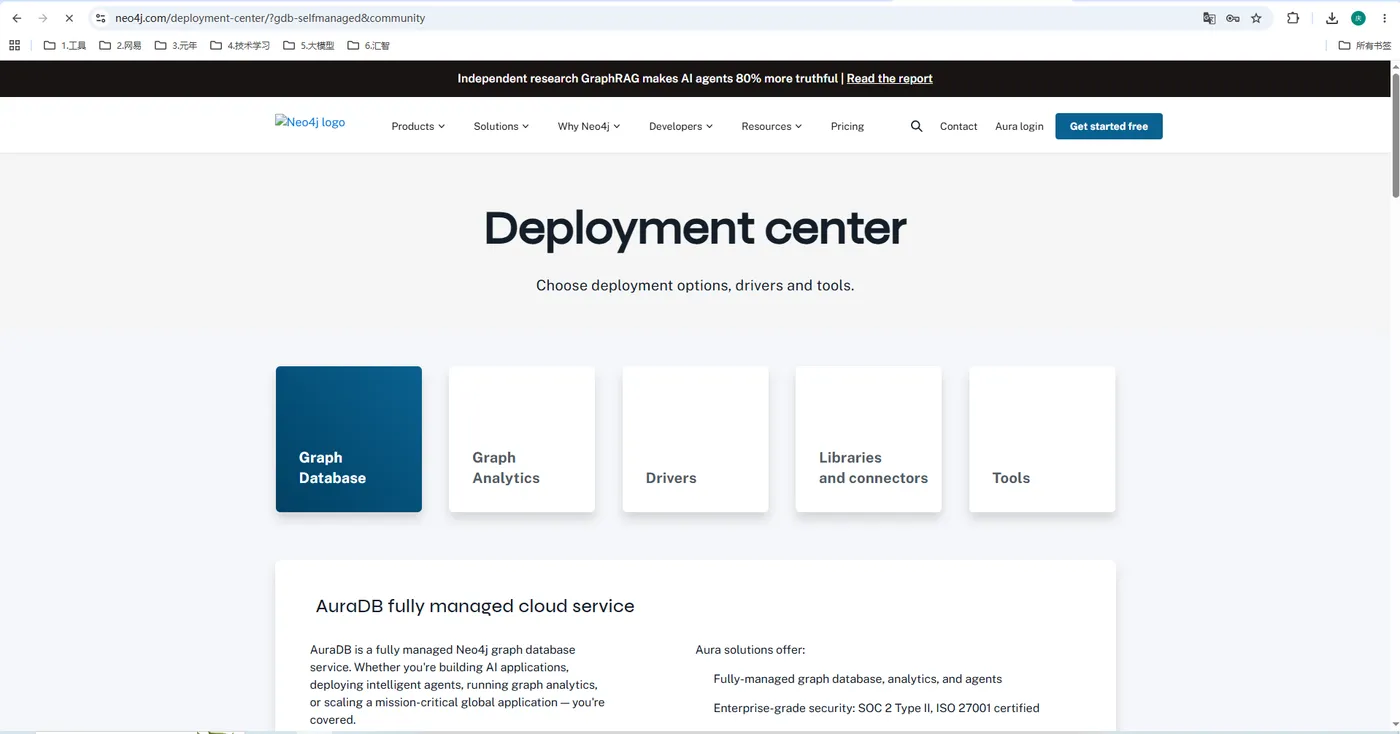
Task: Stop loading the page
Action: [69, 18]
